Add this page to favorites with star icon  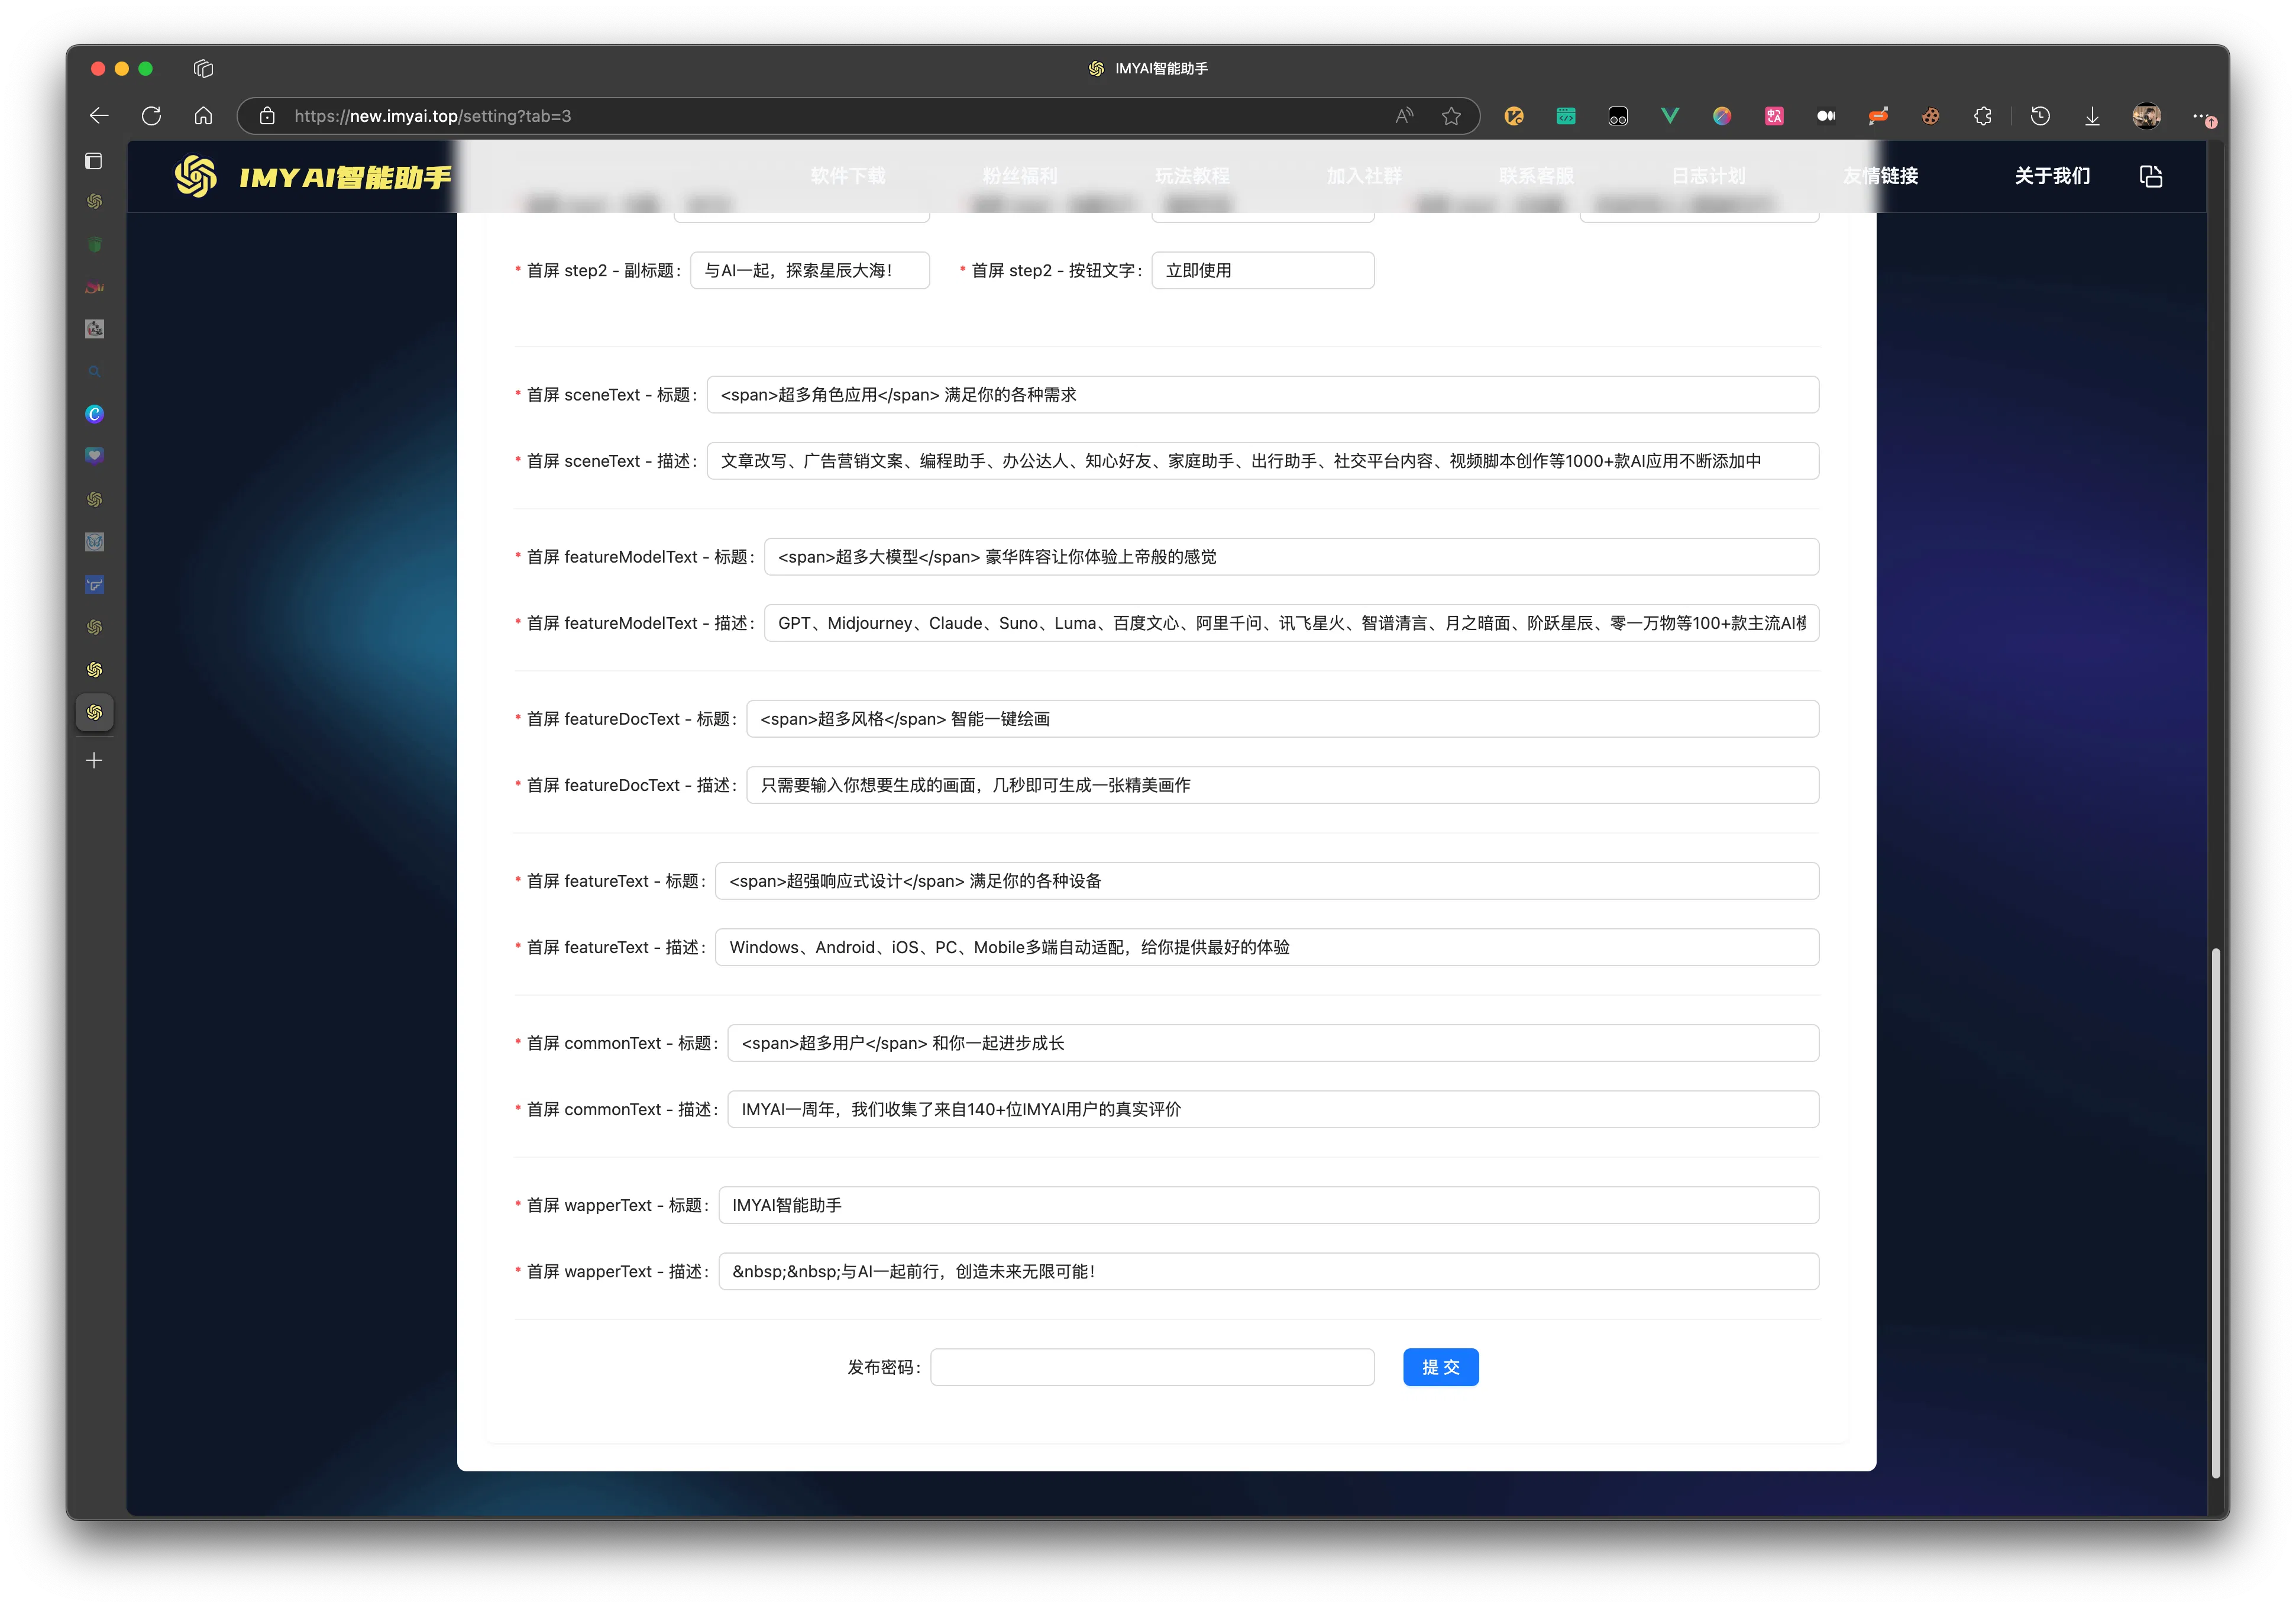[x=1451, y=116]
